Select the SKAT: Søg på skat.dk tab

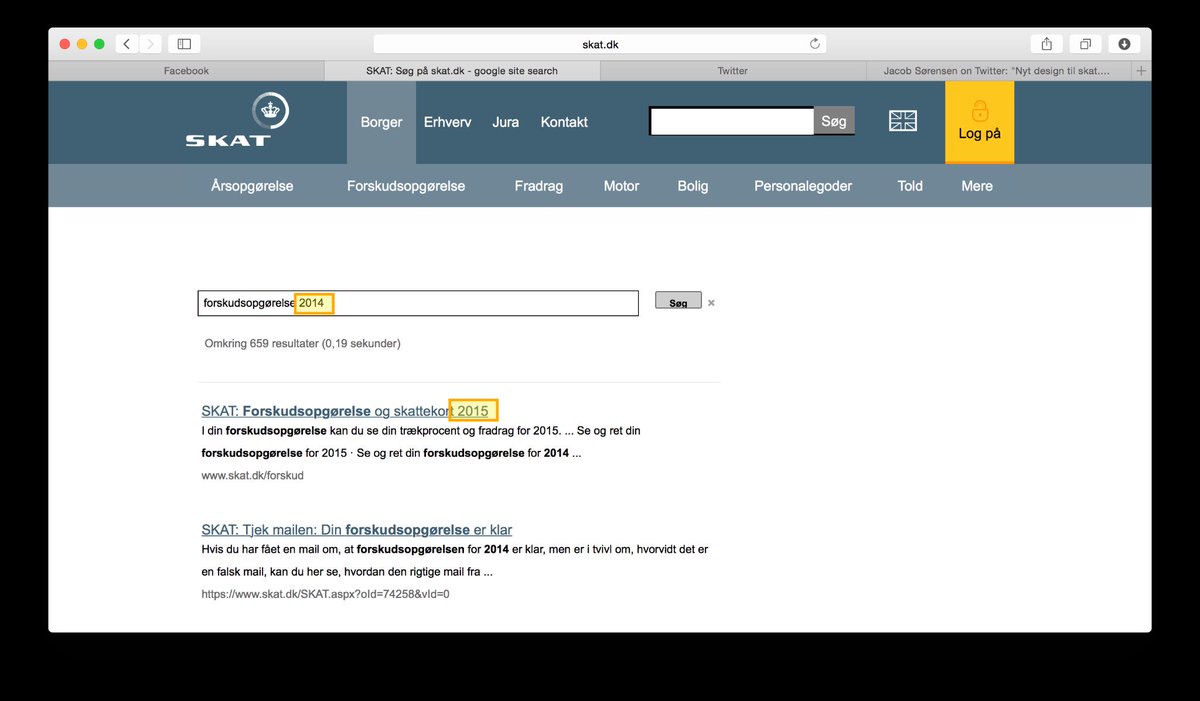point(462,71)
